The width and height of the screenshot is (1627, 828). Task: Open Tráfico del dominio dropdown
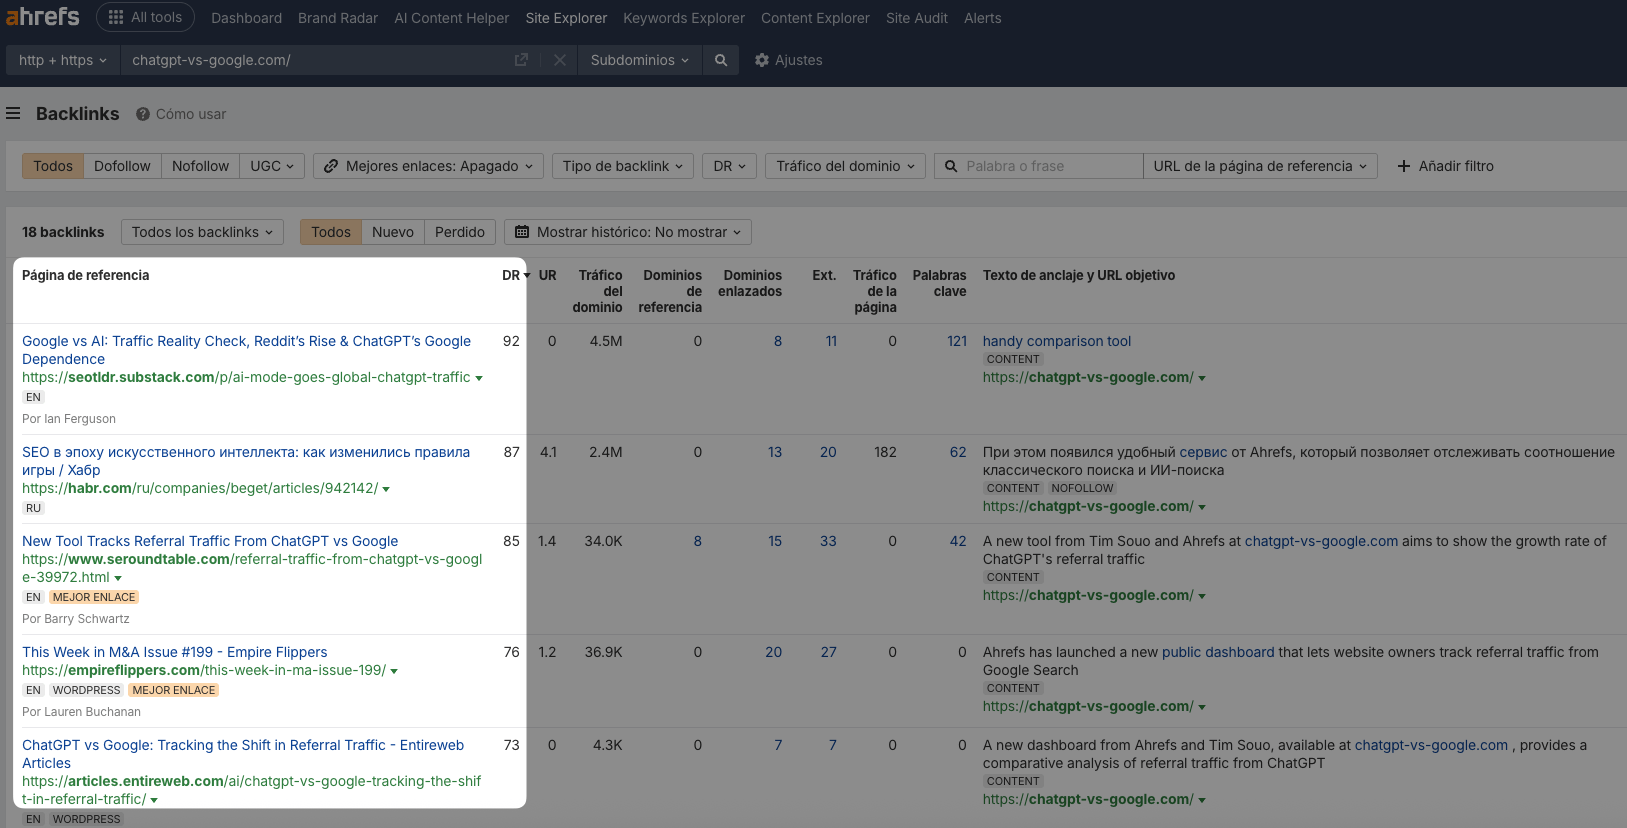(x=845, y=166)
